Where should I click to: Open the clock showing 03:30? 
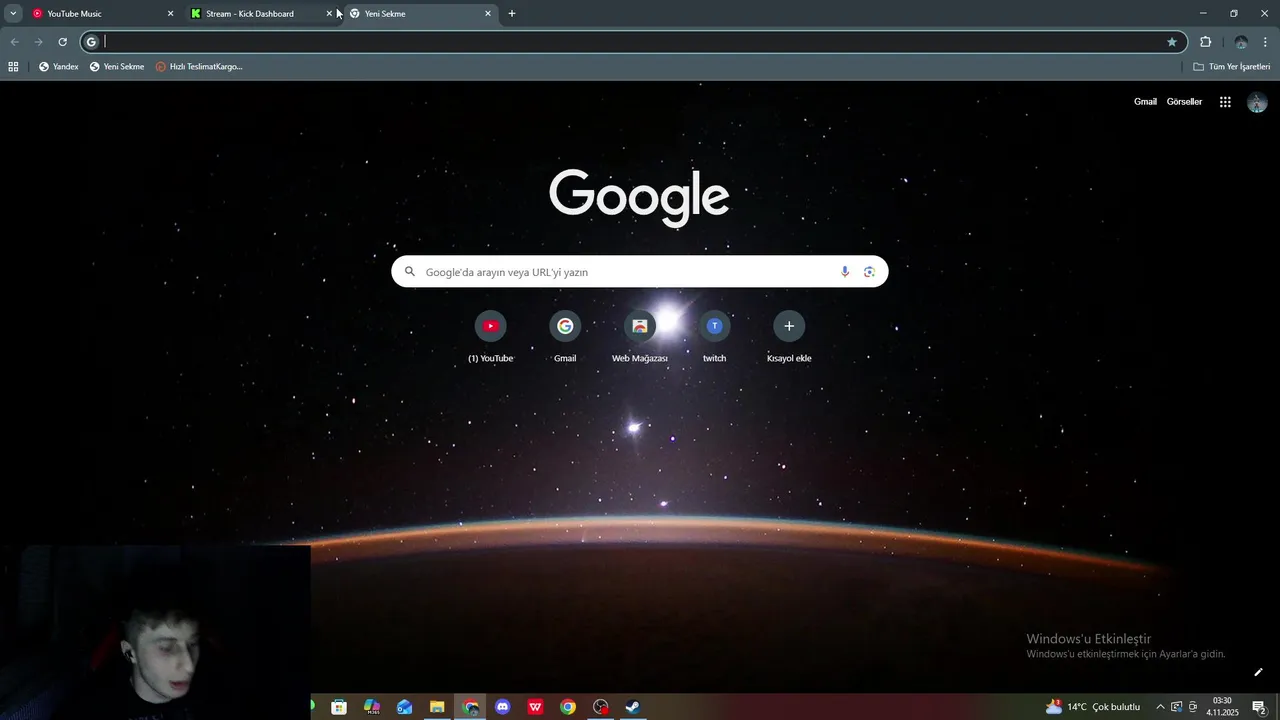click(1222, 707)
